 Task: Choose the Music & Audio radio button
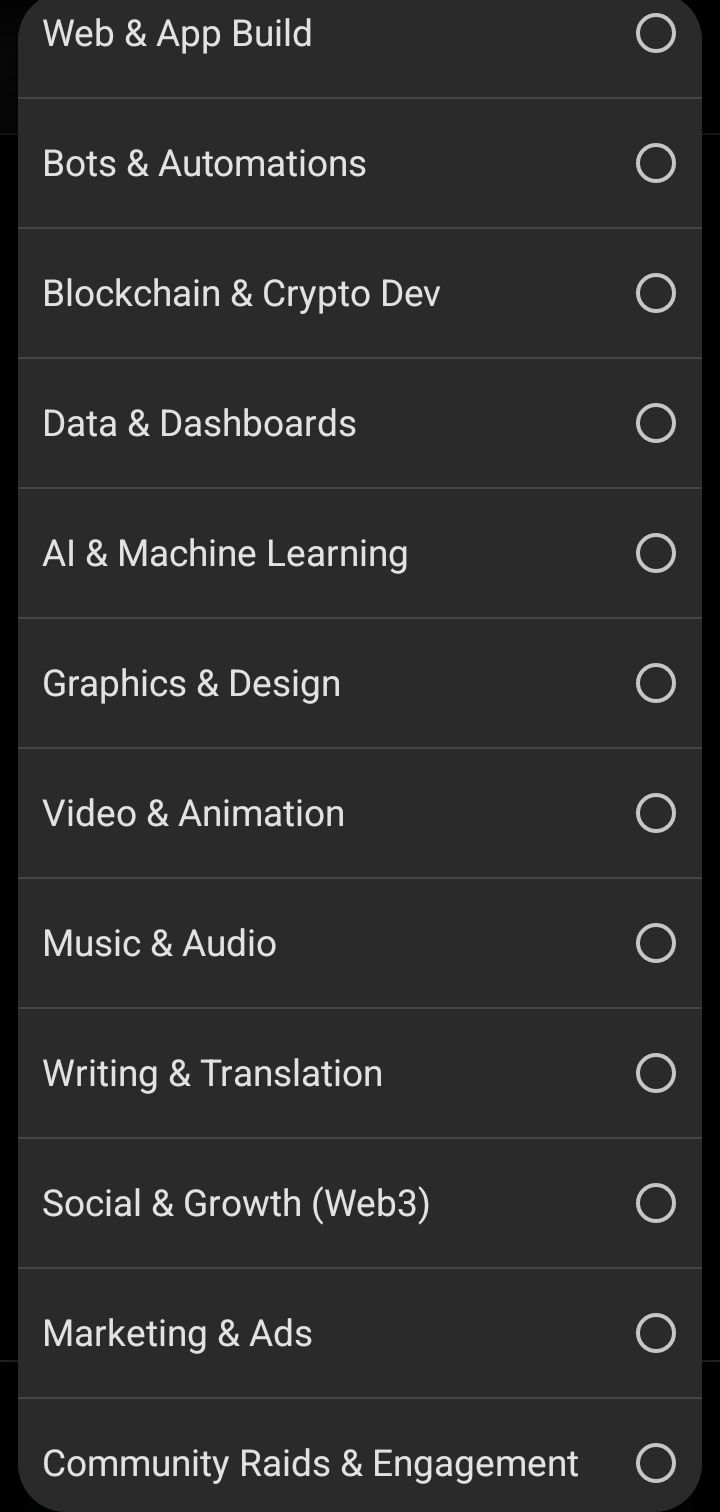point(656,943)
